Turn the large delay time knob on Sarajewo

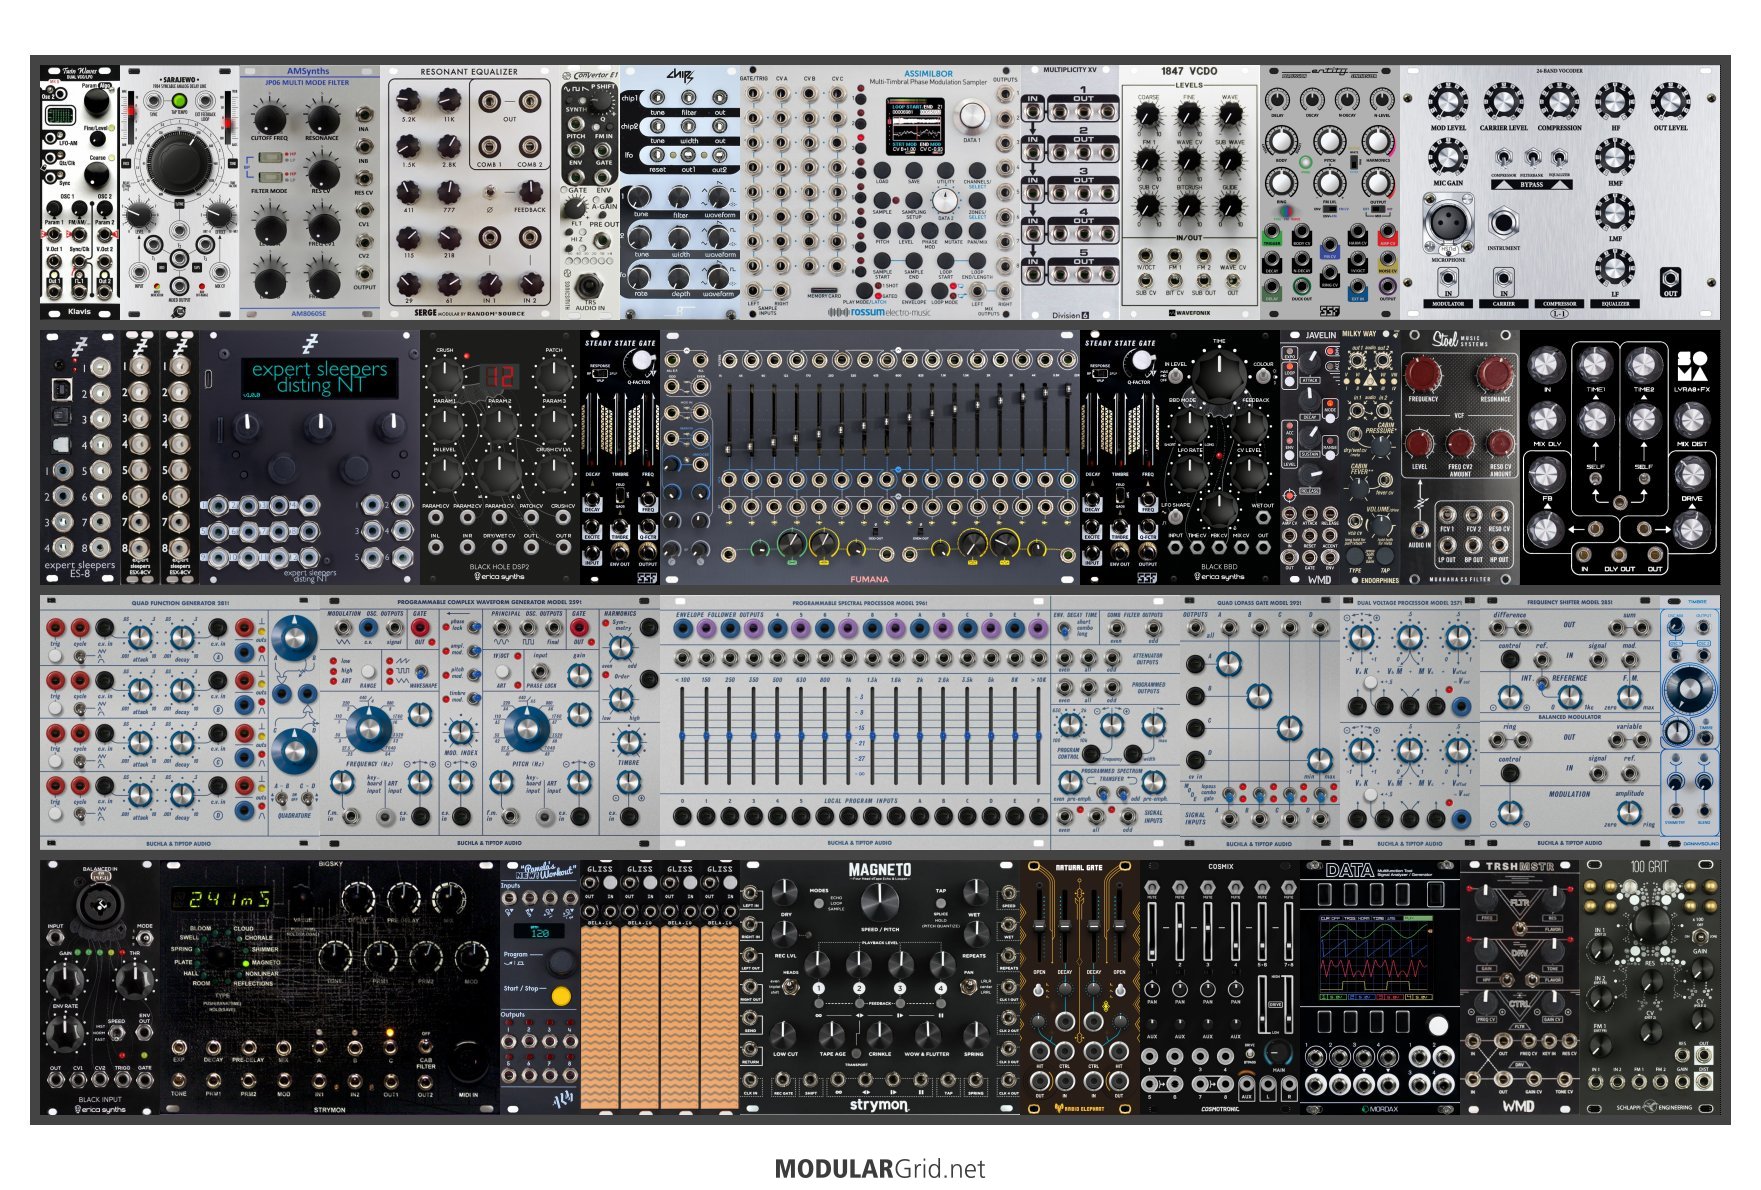pyautogui.click(x=180, y=161)
